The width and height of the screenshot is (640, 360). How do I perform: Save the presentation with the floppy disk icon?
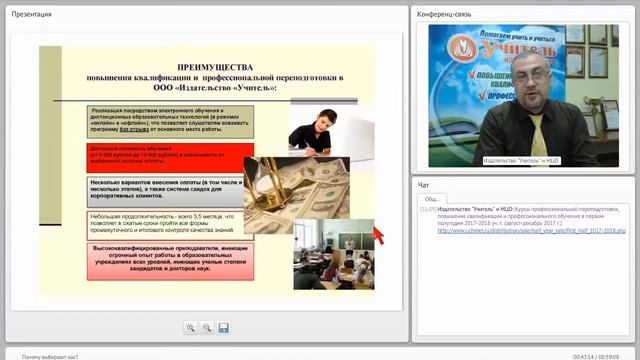pos(223,328)
